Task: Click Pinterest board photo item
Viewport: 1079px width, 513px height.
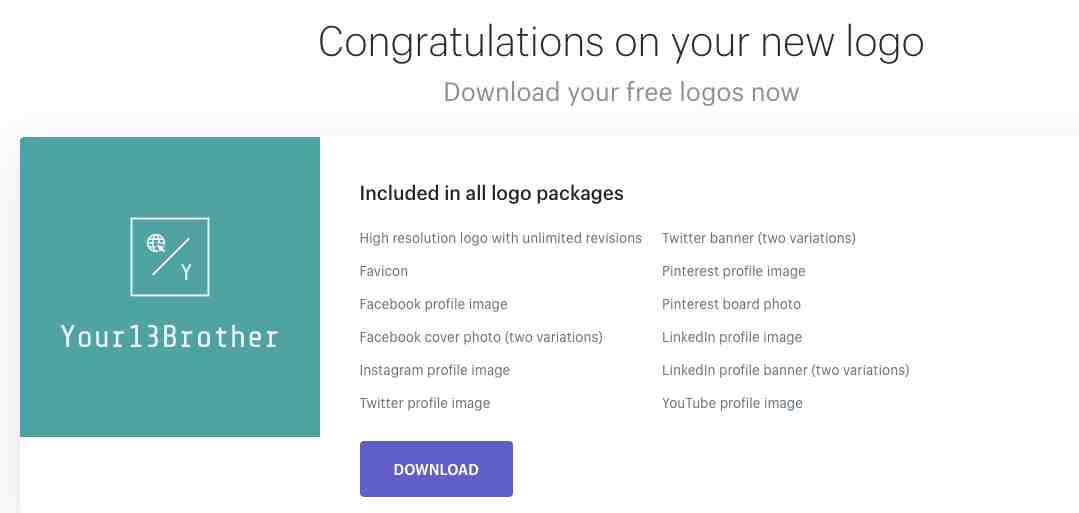Action: [x=731, y=304]
